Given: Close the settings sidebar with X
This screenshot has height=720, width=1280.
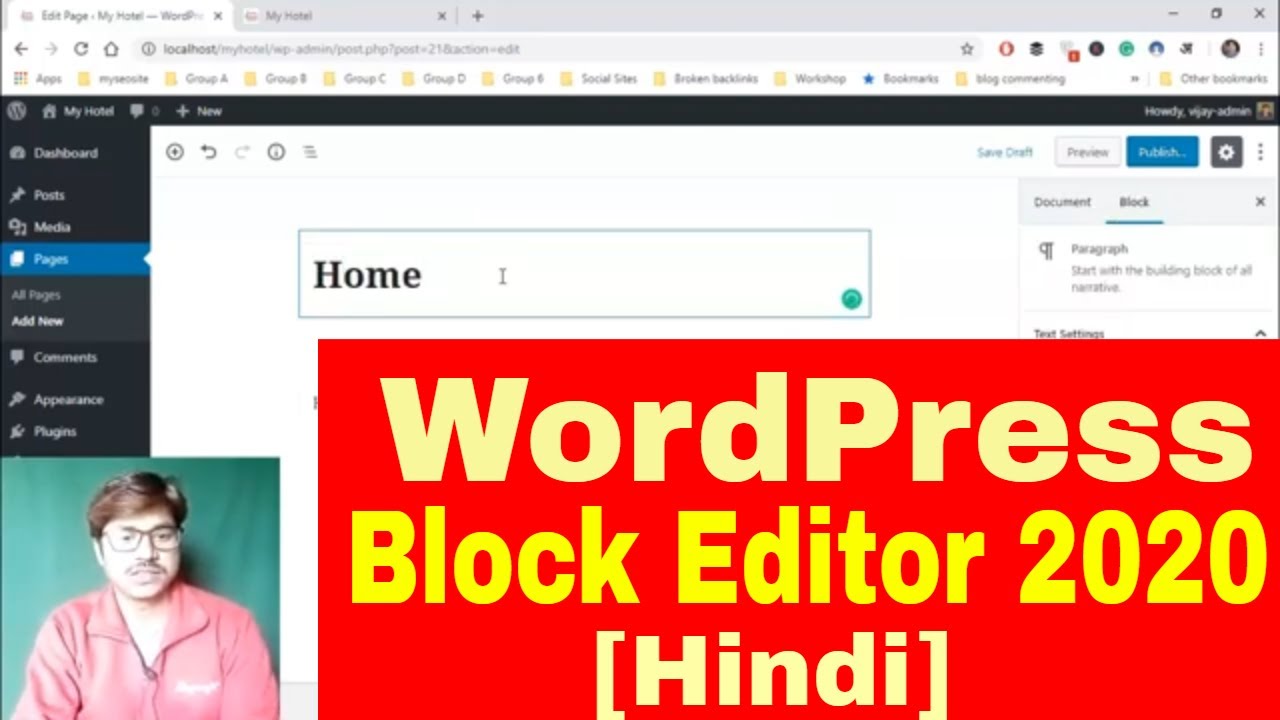Looking at the screenshot, I should click(x=1260, y=202).
